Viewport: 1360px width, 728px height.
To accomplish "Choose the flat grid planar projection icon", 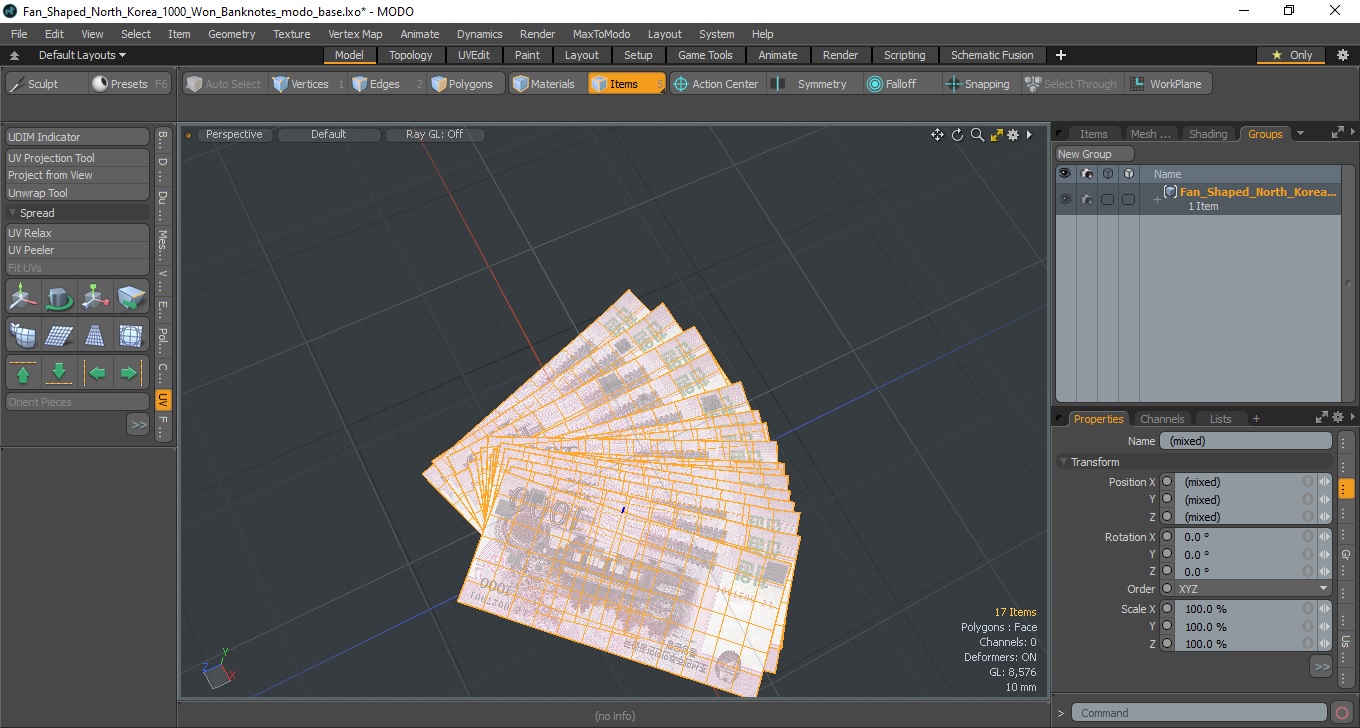I will tap(60, 335).
